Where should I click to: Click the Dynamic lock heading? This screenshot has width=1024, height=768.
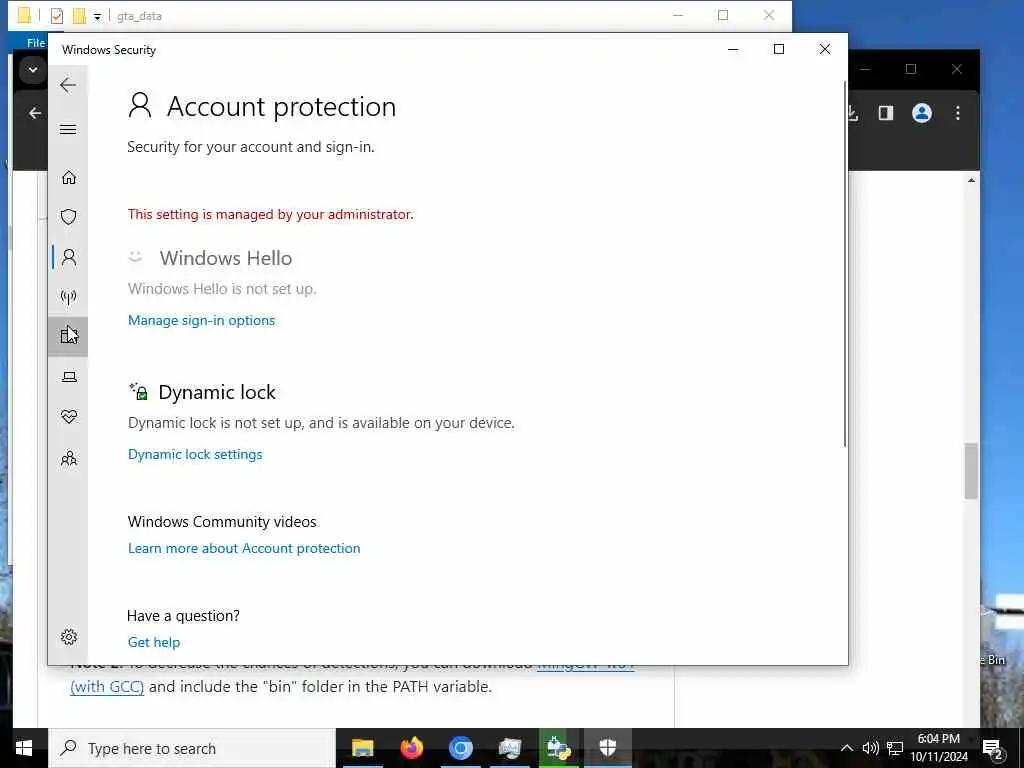[x=217, y=392]
